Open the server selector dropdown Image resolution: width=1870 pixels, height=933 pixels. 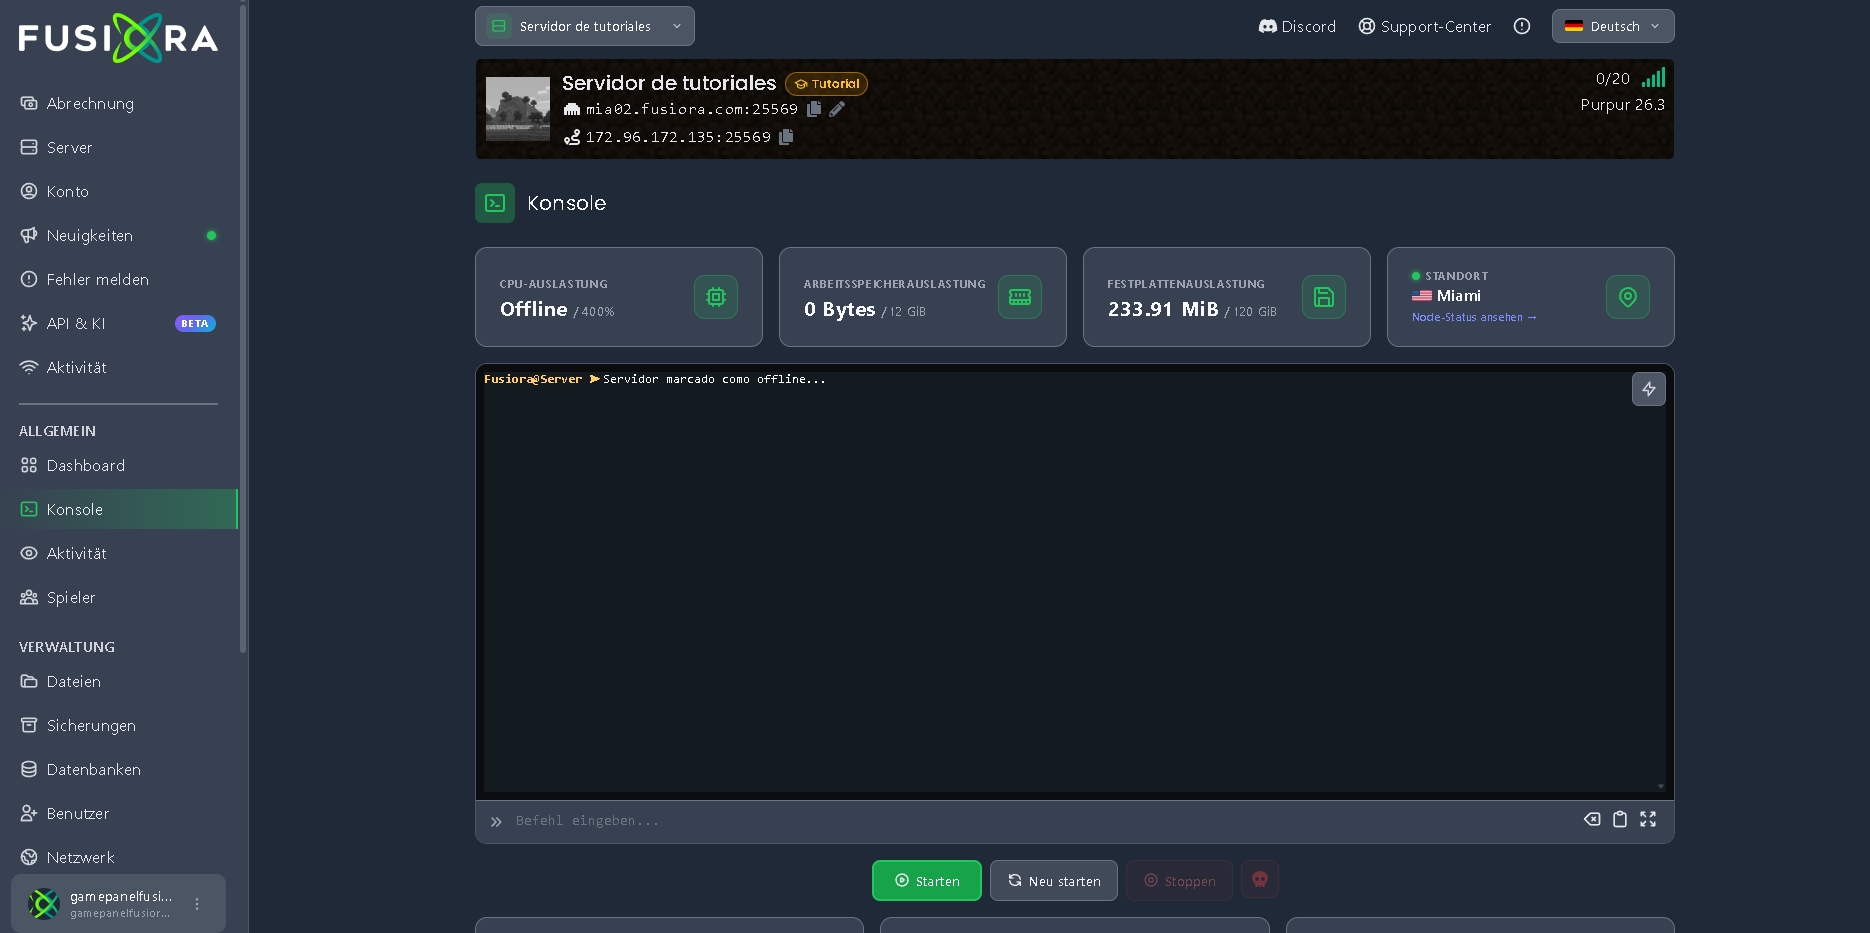[x=585, y=26]
